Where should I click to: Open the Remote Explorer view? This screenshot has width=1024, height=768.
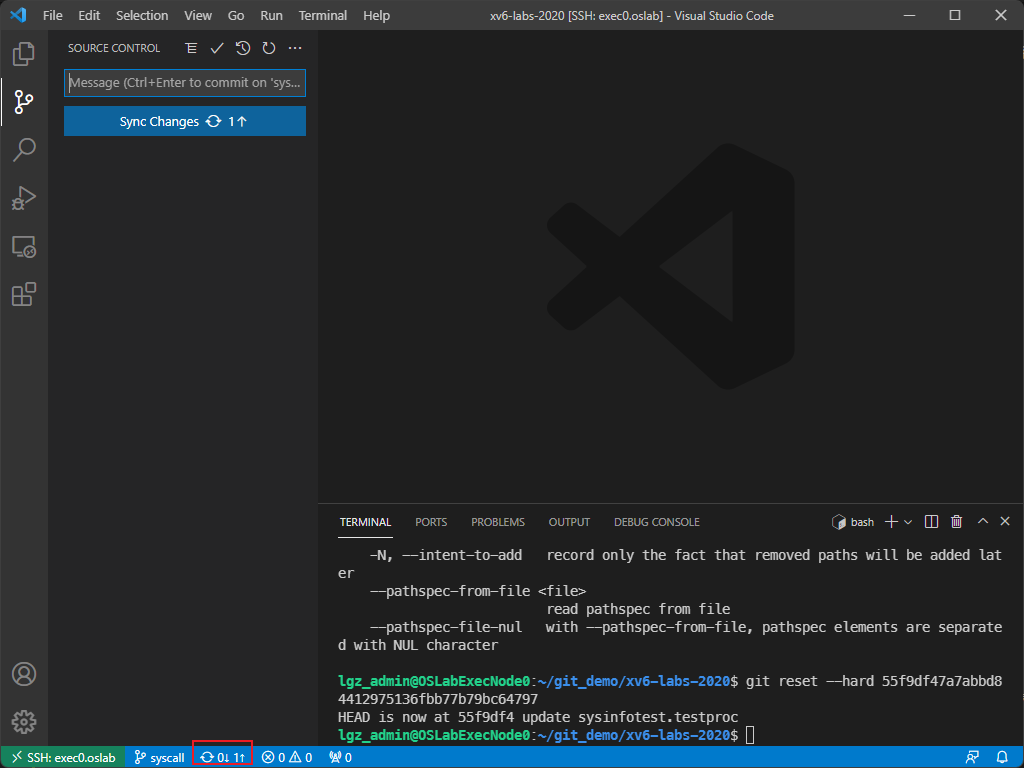pyautogui.click(x=24, y=246)
